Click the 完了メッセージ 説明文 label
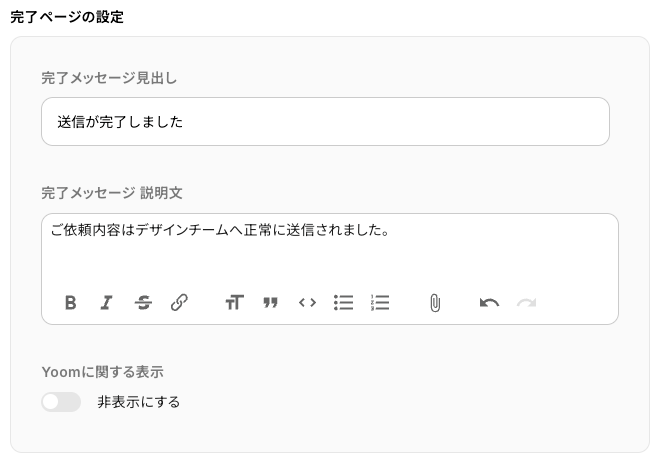Screen dimensions: 657x462 [x=111, y=191]
